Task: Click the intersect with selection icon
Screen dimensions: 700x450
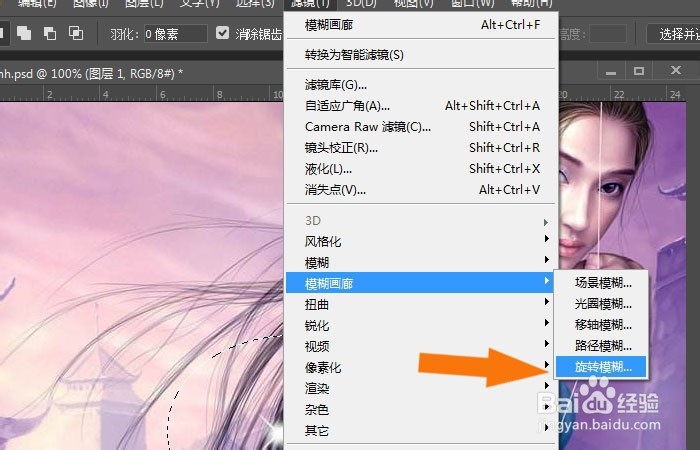Action: point(75,33)
